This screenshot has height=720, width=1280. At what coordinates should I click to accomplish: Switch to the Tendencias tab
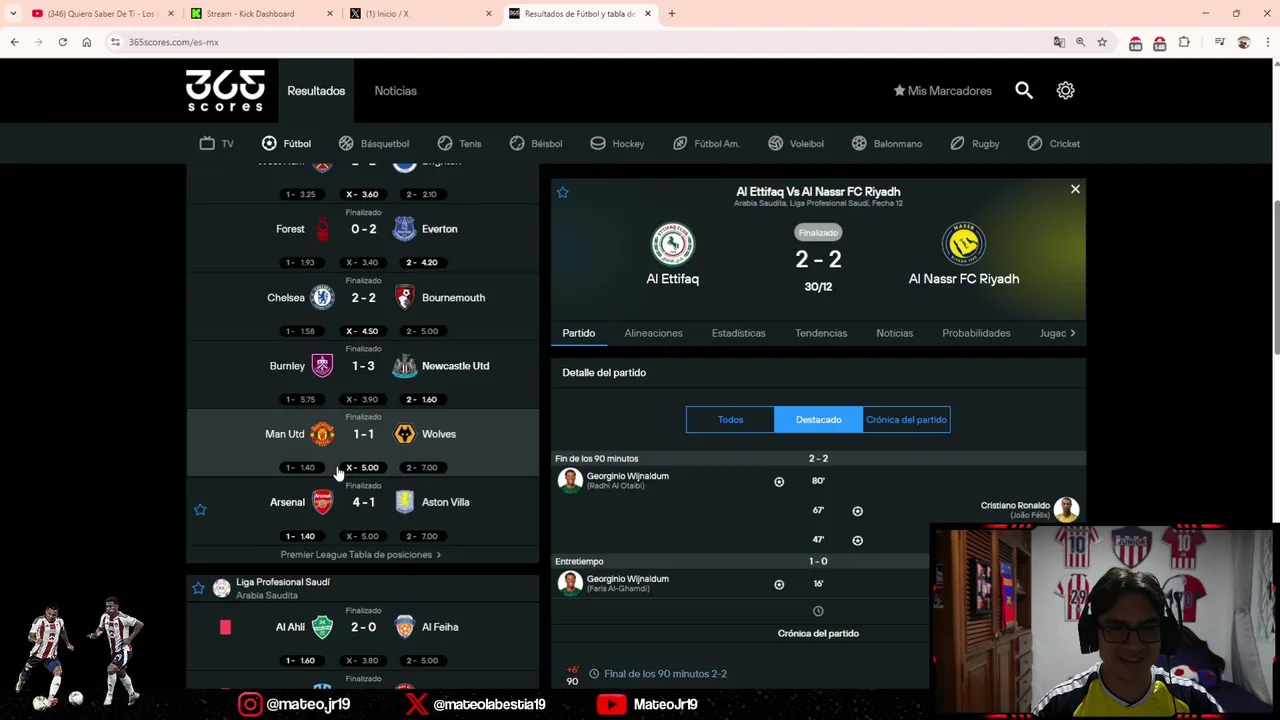pyautogui.click(x=821, y=333)
